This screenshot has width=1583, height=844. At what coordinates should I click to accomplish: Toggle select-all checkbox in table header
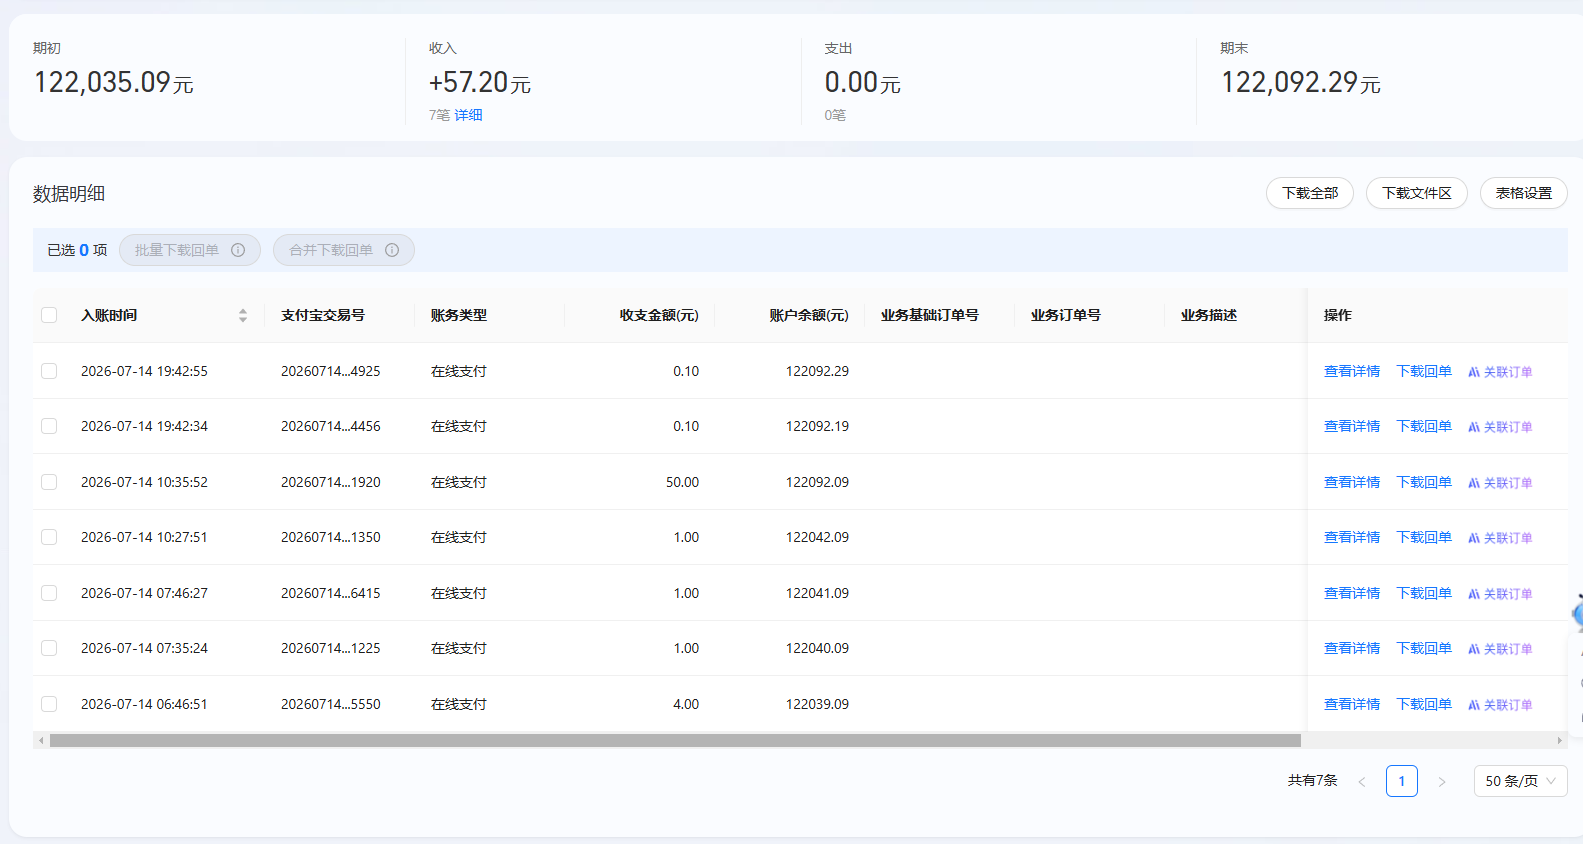click(49, 315)
